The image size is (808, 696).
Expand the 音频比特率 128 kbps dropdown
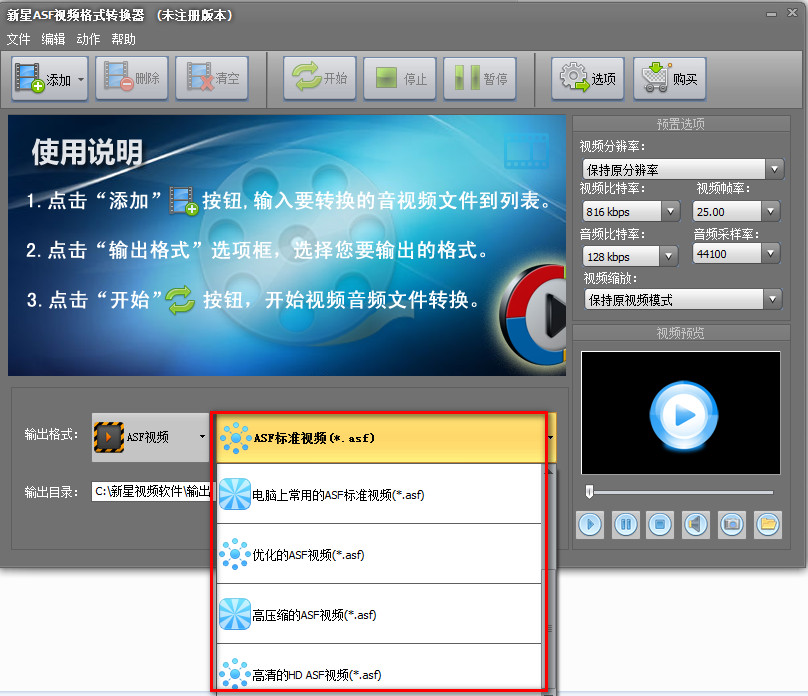click(x=668, y=256)
